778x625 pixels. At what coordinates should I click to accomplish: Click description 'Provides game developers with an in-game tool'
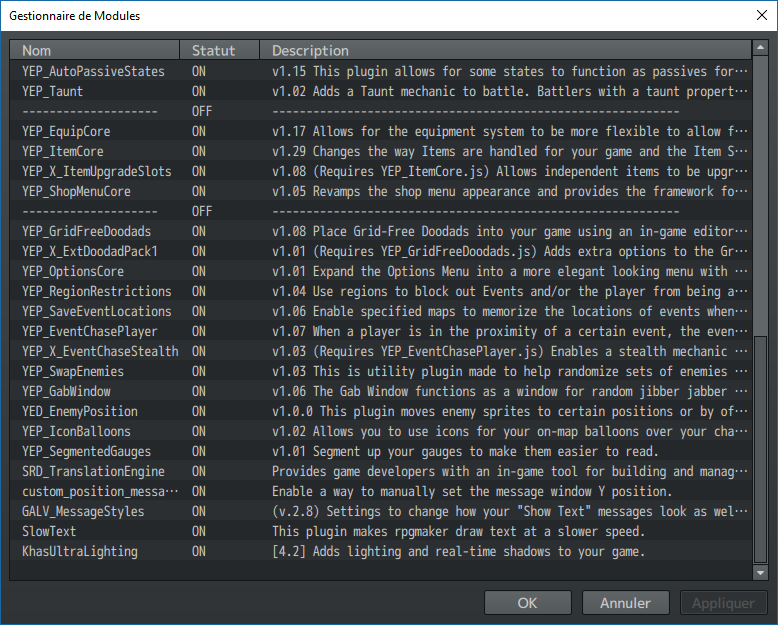coord(510,471)
